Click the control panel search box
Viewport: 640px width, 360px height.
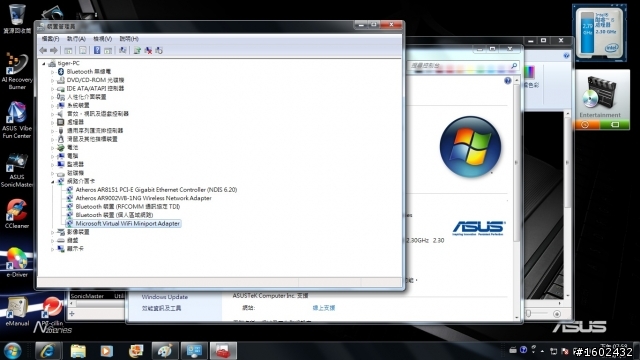pos(463,66)
